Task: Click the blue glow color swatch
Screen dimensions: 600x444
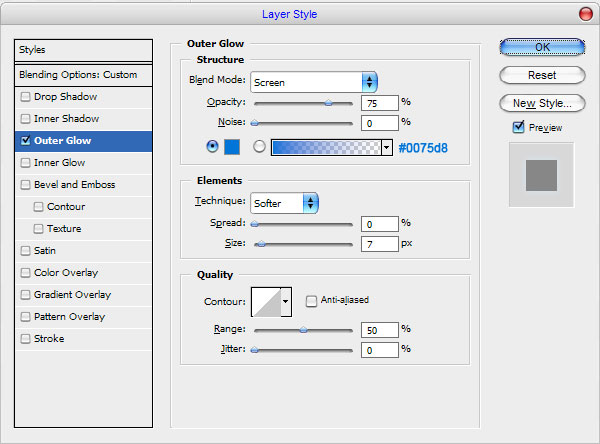Action: pos(232,147)
